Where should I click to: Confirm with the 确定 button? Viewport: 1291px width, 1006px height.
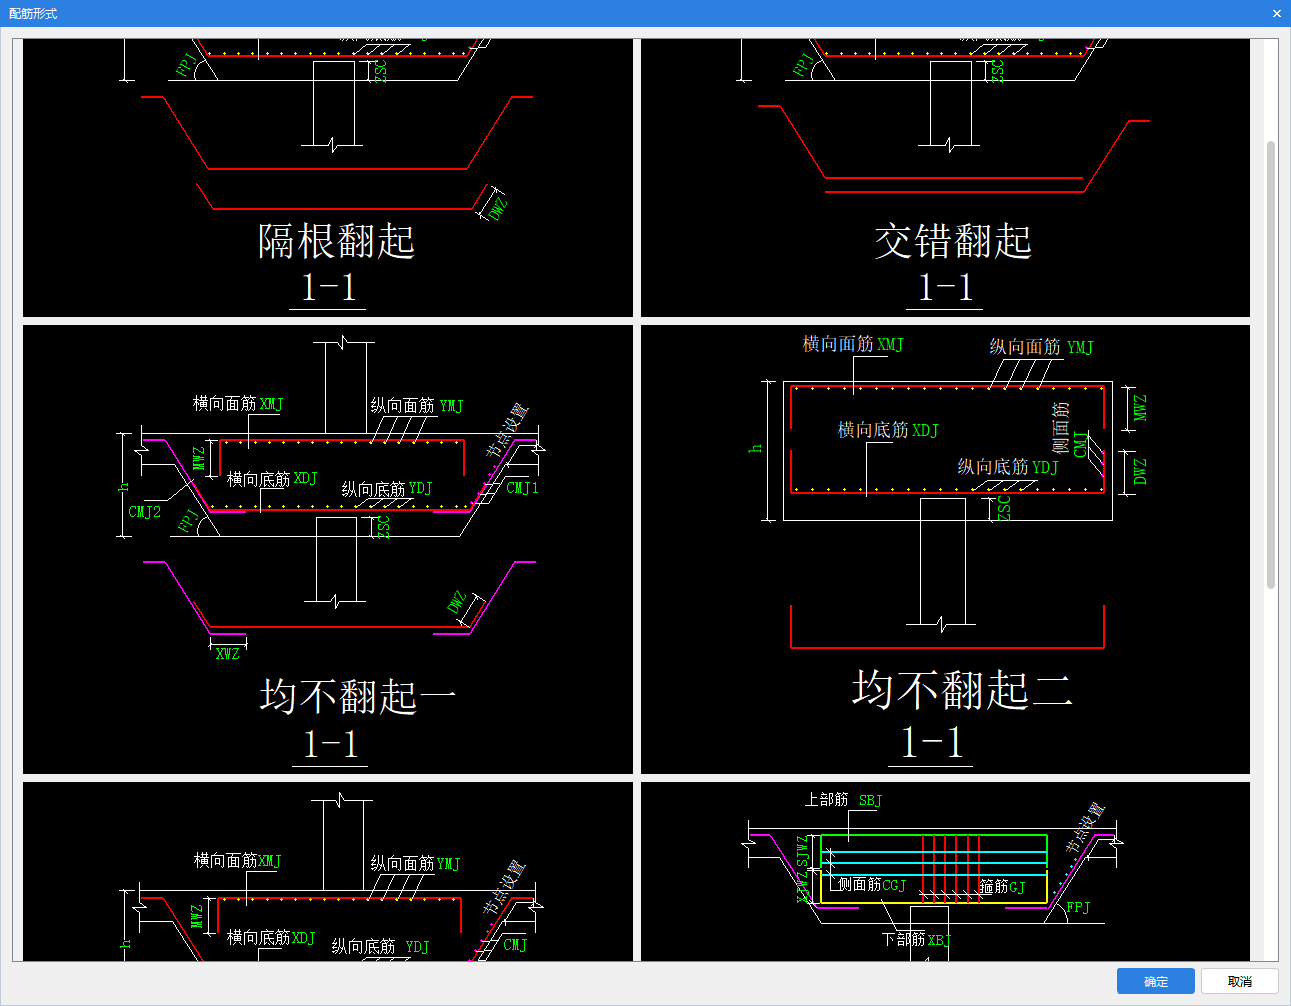[x=1156, y=982]
